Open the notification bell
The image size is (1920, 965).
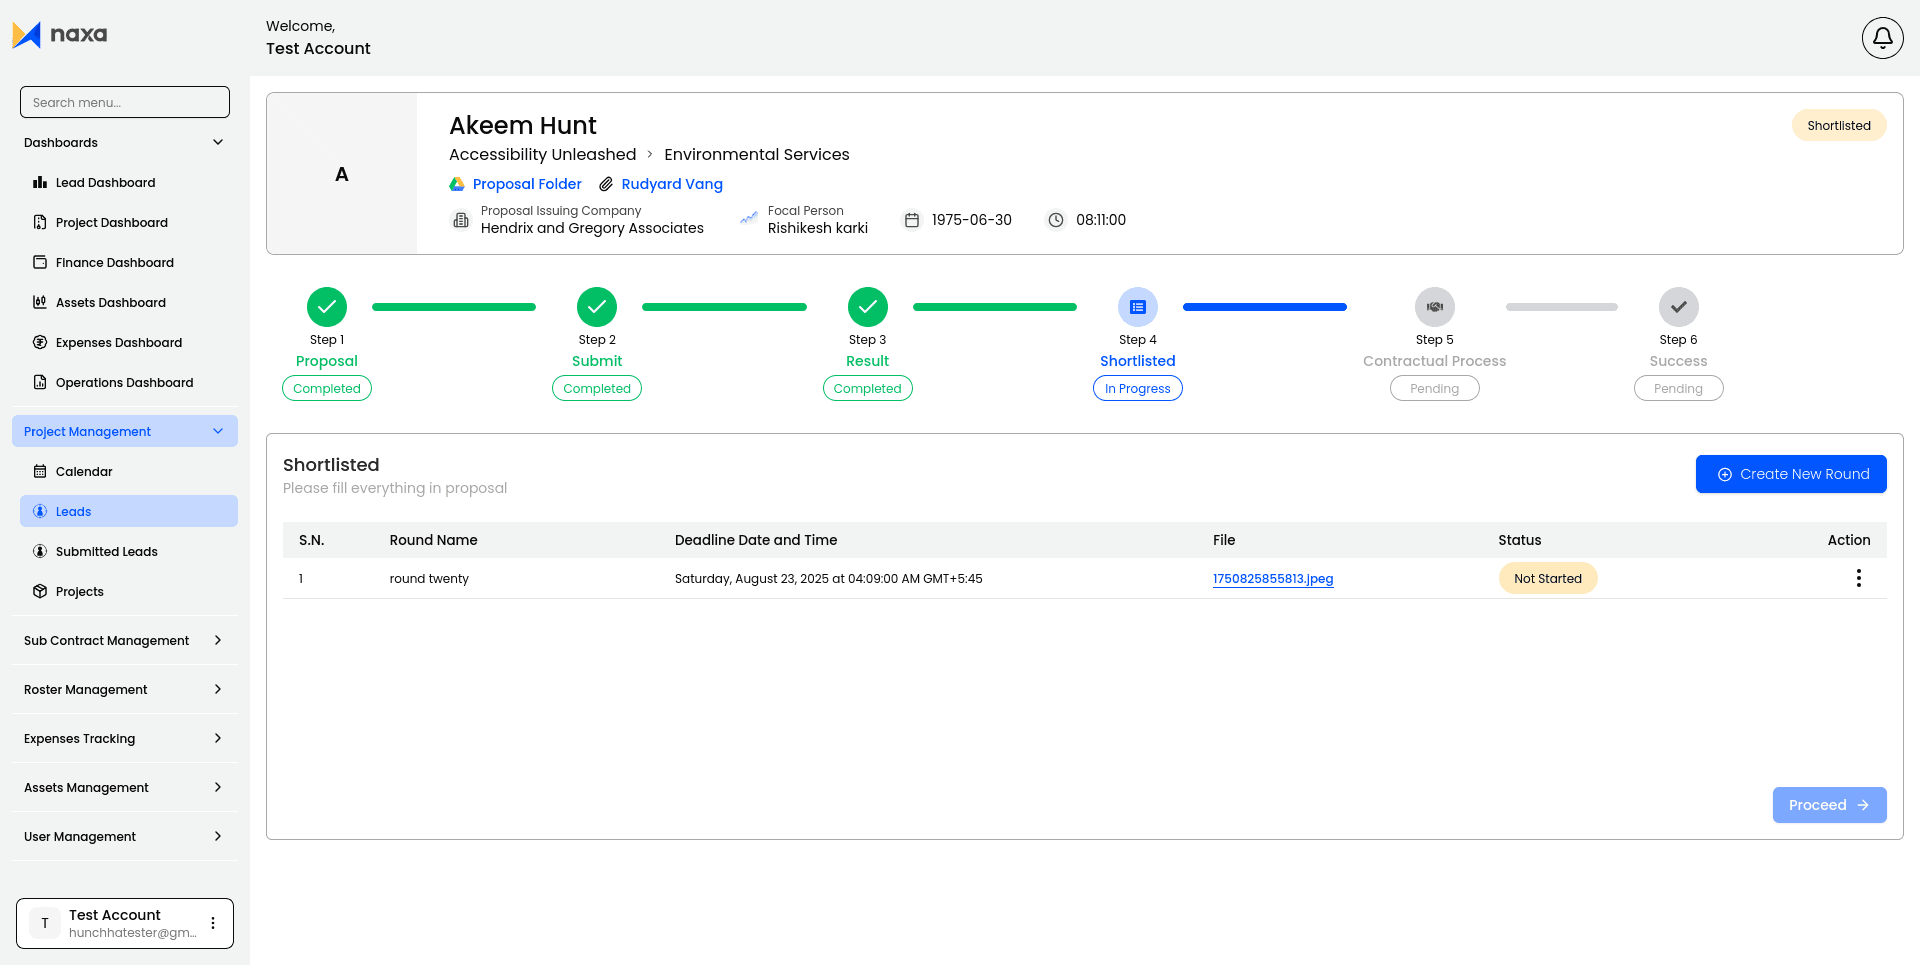(1882, 37)
